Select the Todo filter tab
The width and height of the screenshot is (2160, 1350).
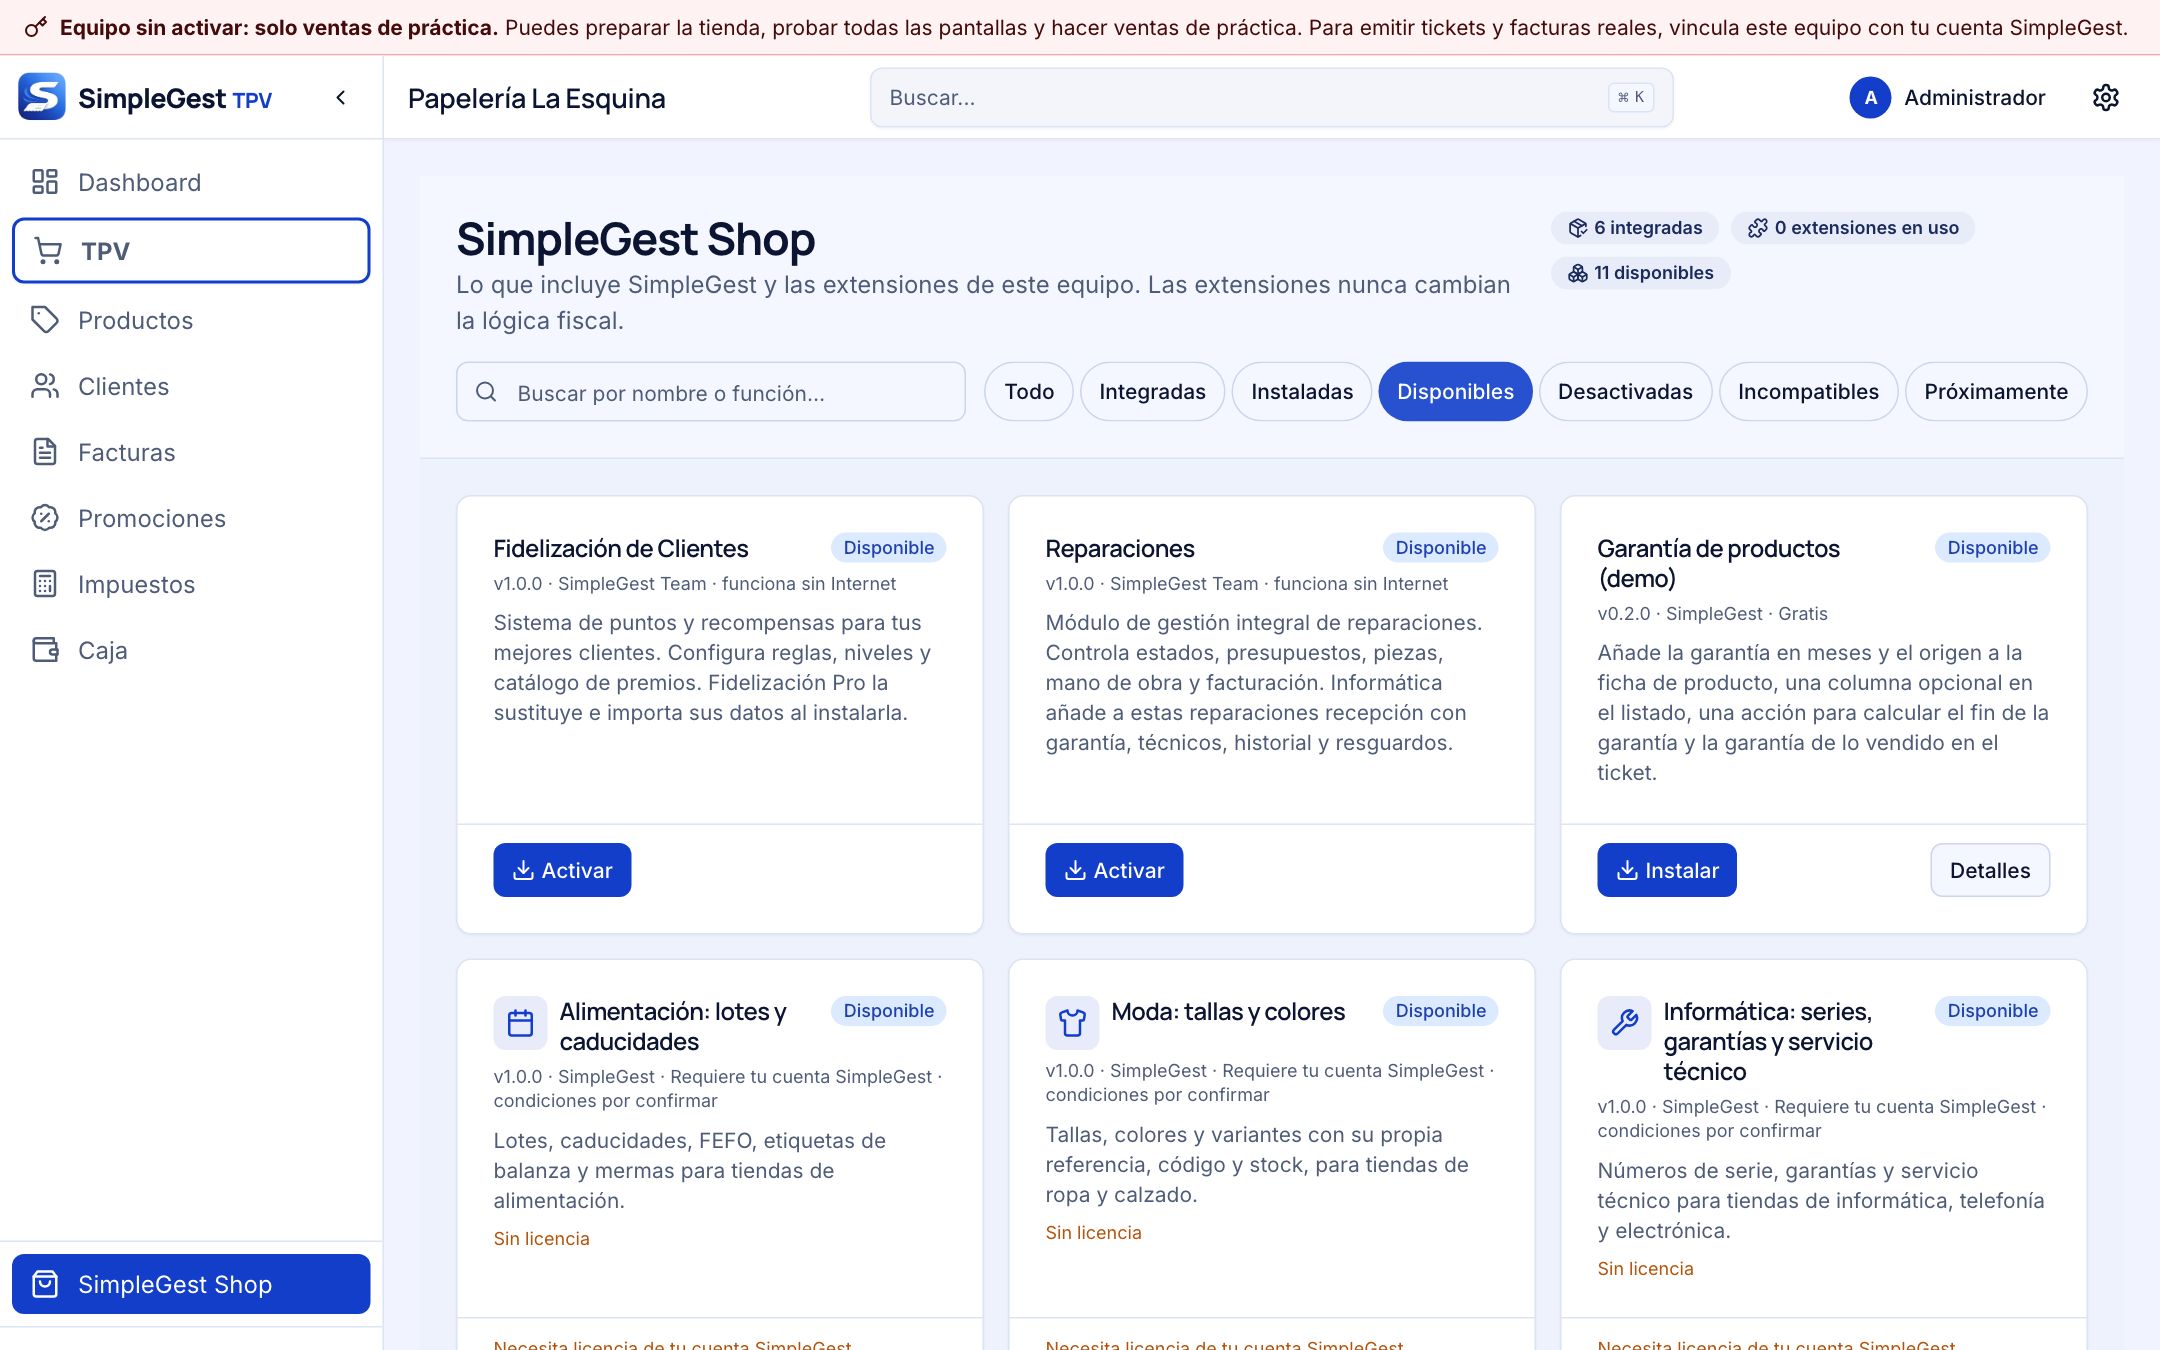click(1029, 392)
